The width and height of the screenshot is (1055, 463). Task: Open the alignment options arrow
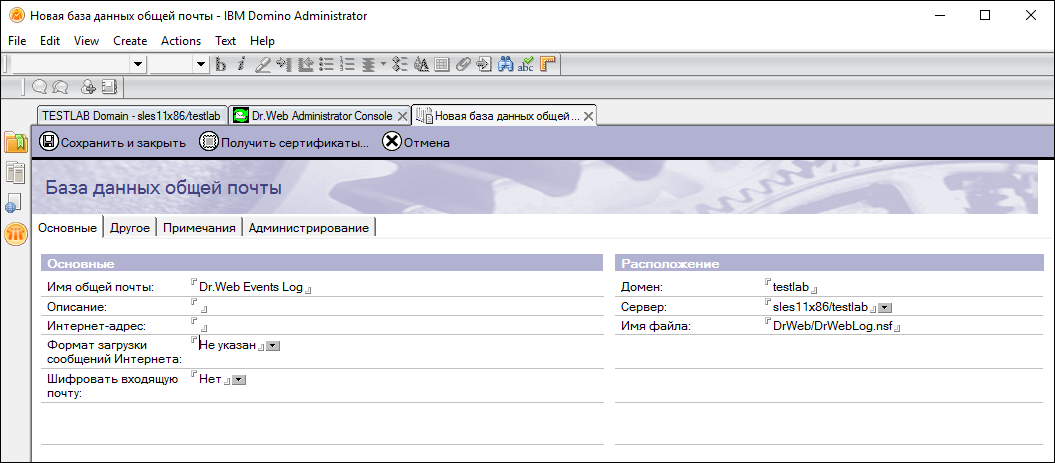(x=383, y=64)
